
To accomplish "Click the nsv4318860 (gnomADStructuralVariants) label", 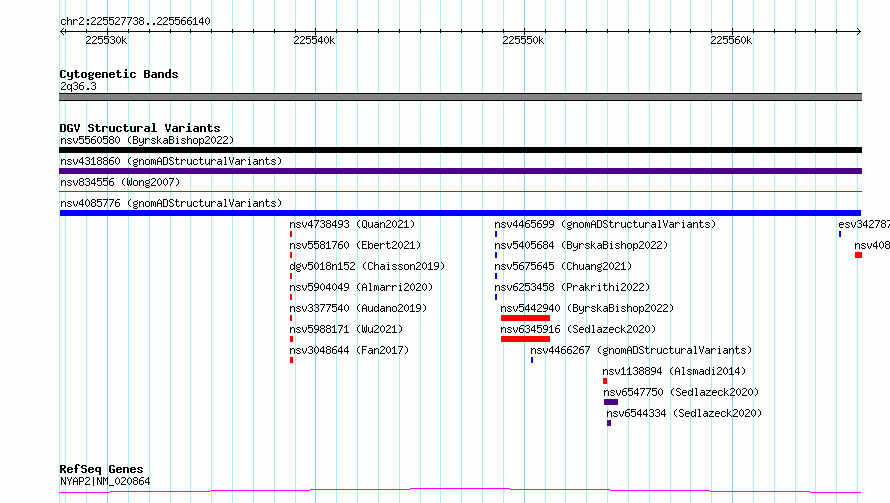I will [171, 161].
